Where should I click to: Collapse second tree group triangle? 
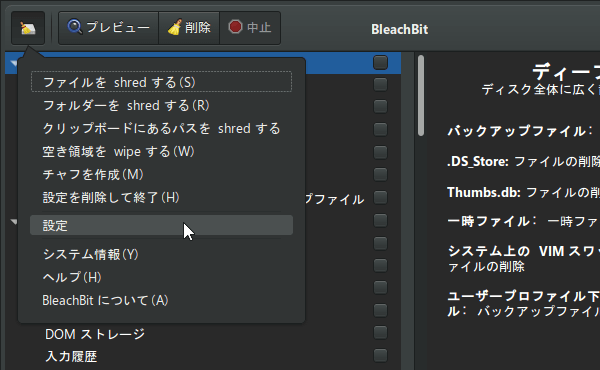click(x=14, y=222)
